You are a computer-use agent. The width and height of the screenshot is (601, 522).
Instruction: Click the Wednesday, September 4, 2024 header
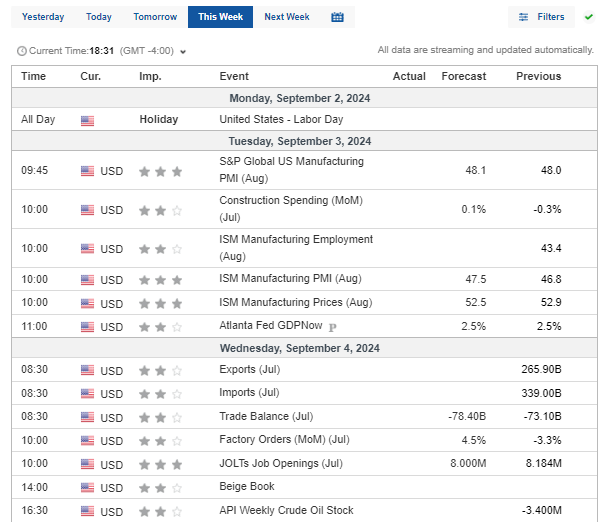300,348
